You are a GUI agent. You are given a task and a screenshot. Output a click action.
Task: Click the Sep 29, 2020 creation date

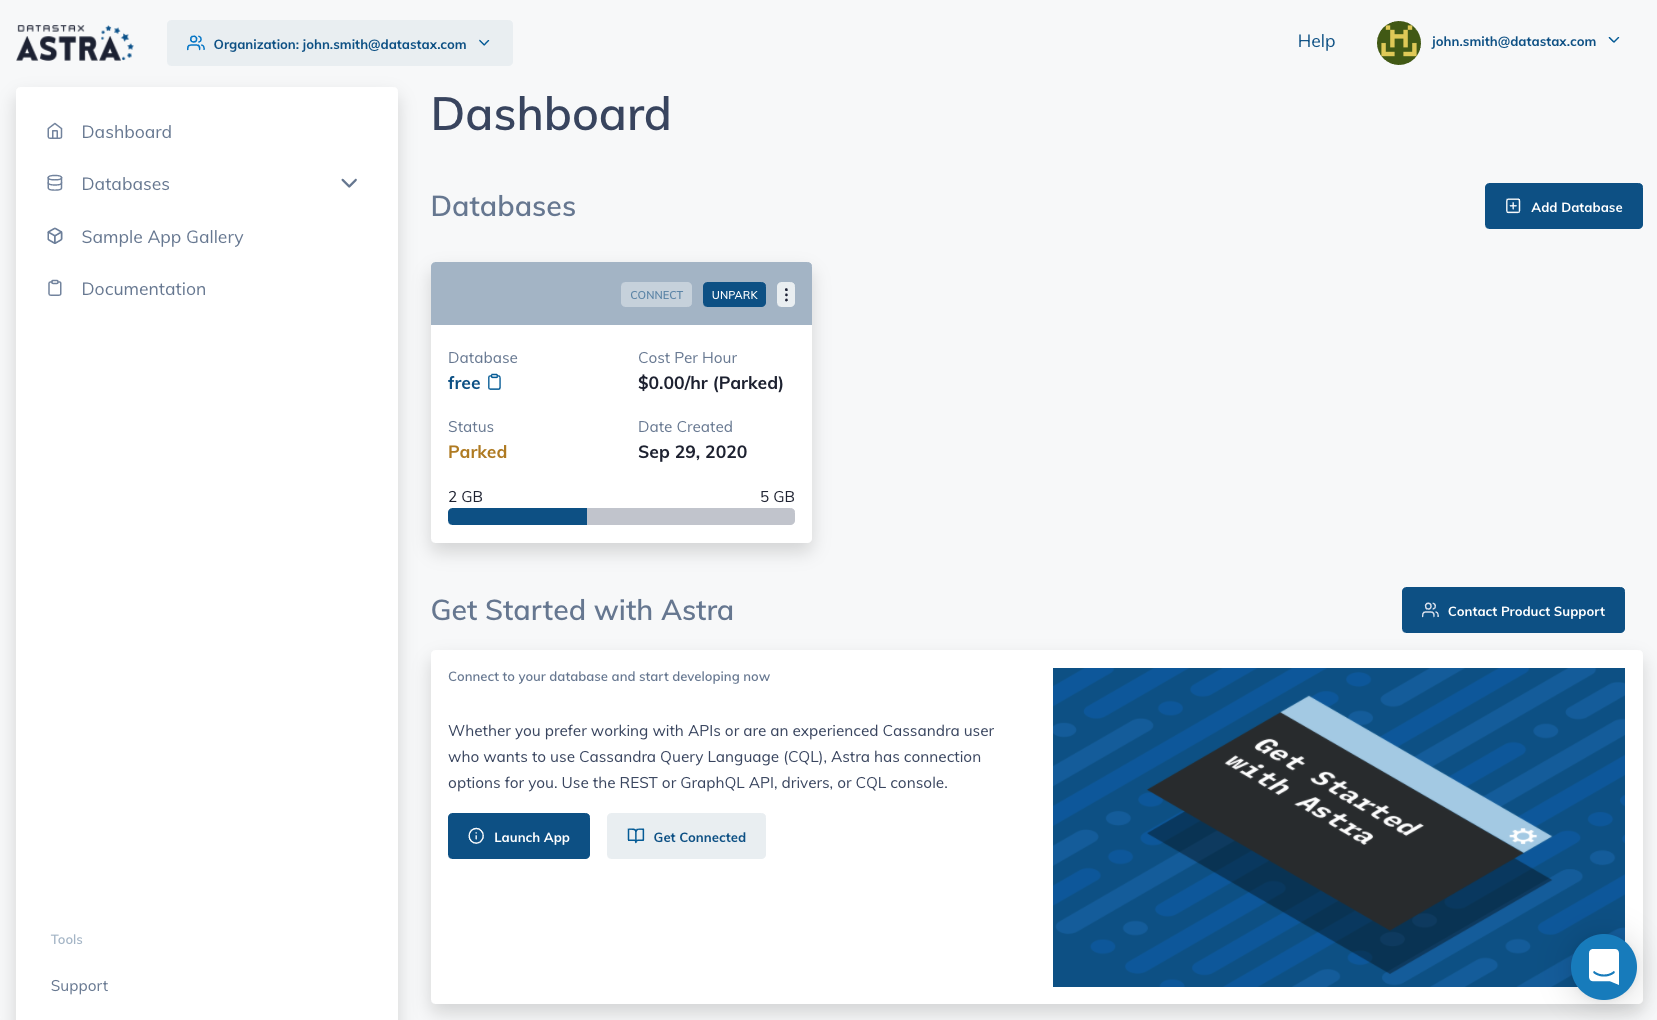tap(692, 452)
